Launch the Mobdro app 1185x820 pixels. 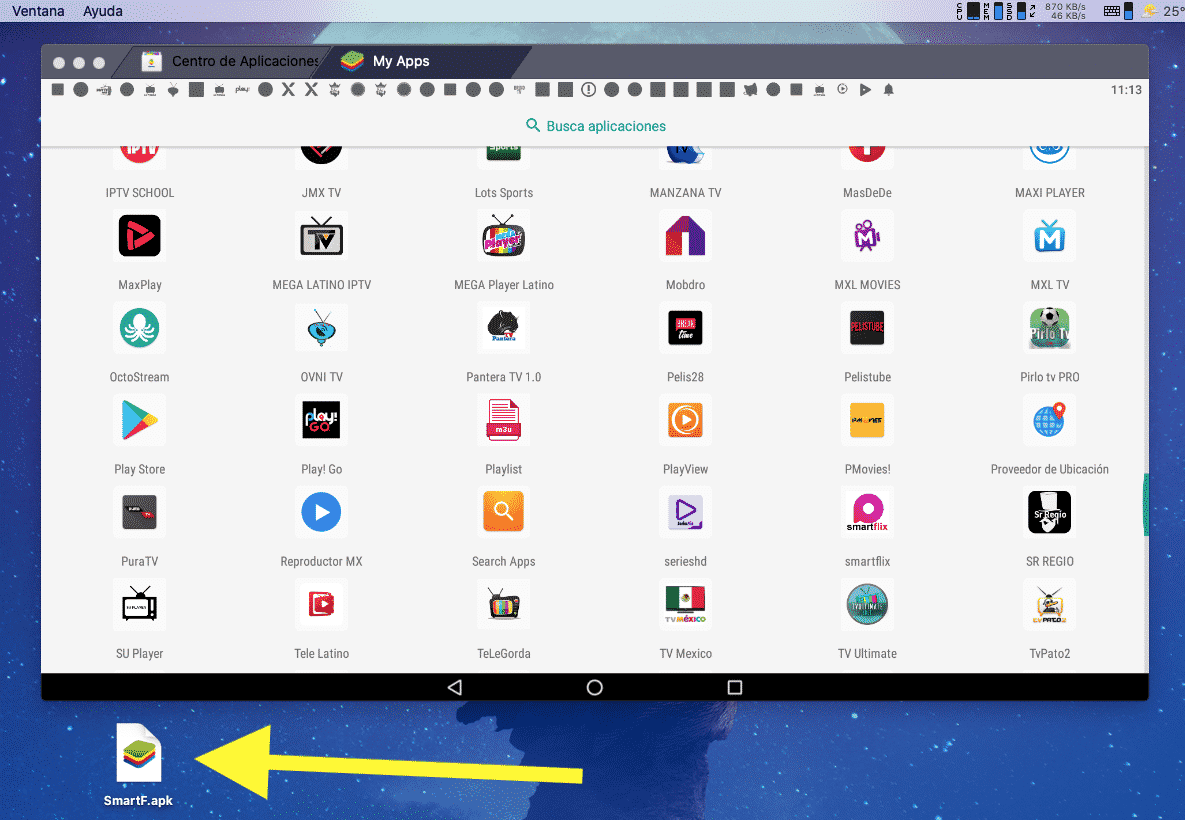pos(685,236)
